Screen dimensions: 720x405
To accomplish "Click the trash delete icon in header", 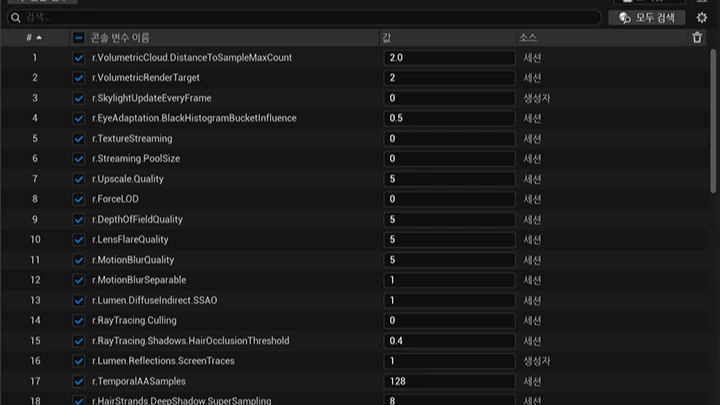I will (697, 38).
